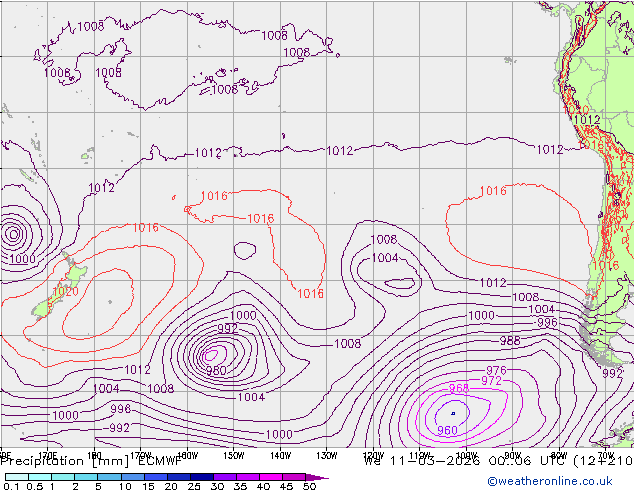Click the '140W' longitude axis label
634x490 pixels.
click(280, 456)
